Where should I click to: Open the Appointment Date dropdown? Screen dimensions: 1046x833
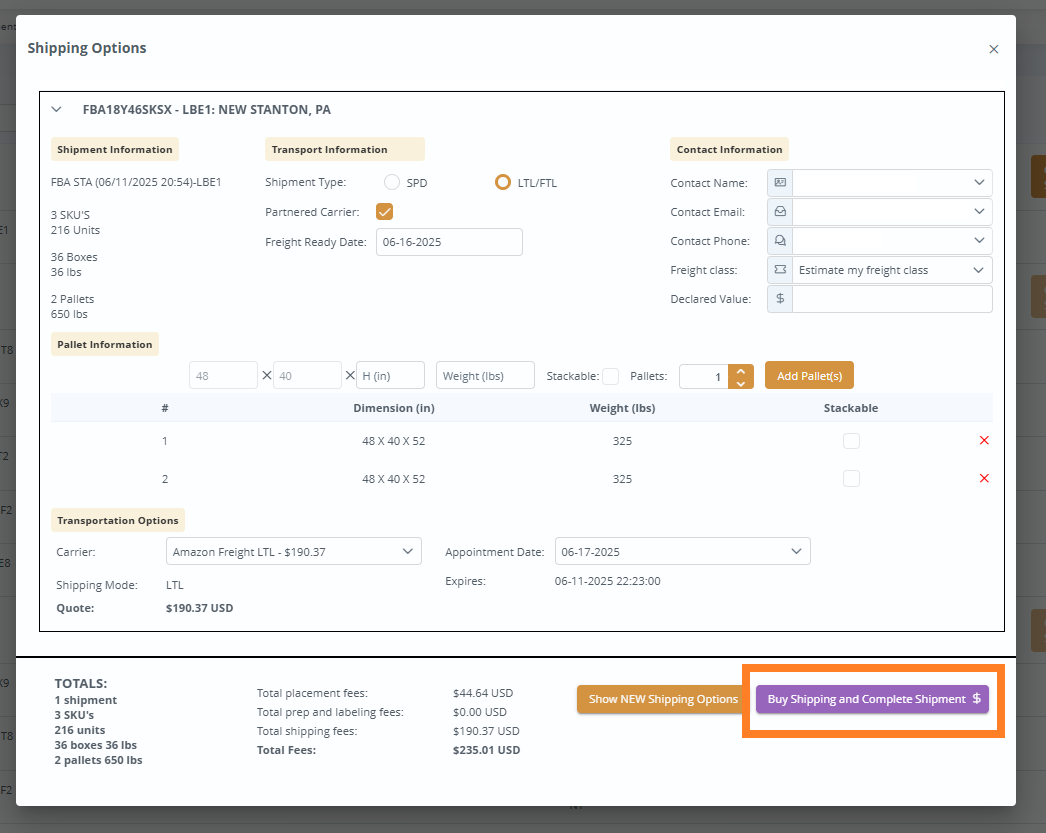(x=682, y=551)
